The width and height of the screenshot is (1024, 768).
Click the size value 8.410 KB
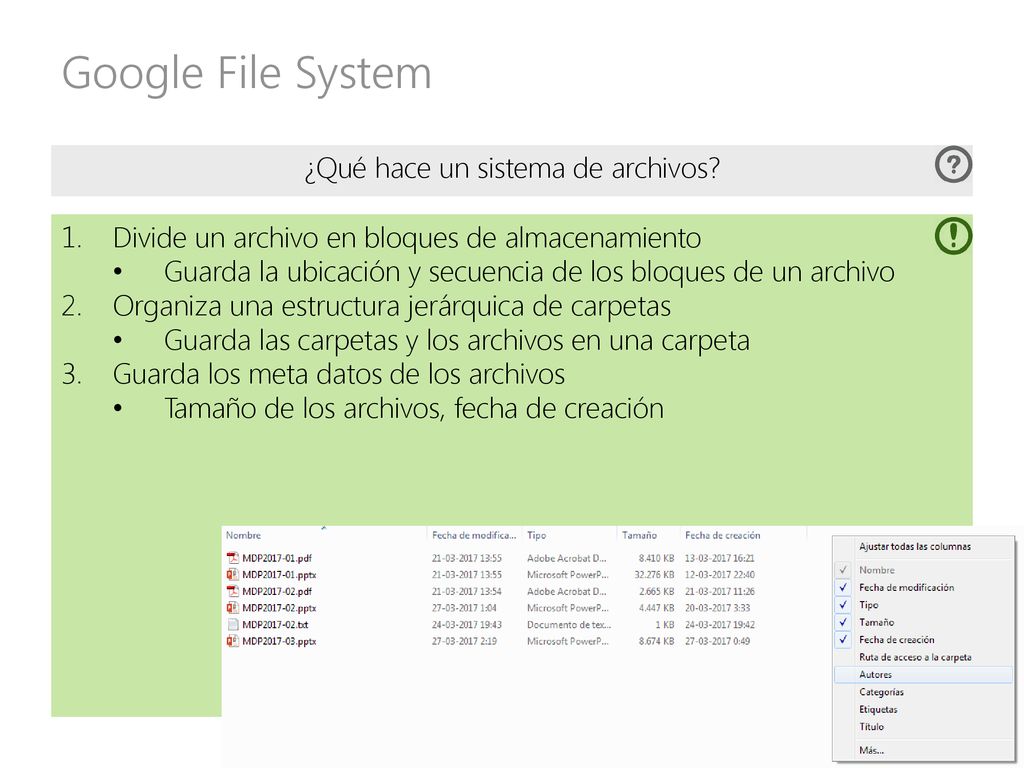(656, 558)
